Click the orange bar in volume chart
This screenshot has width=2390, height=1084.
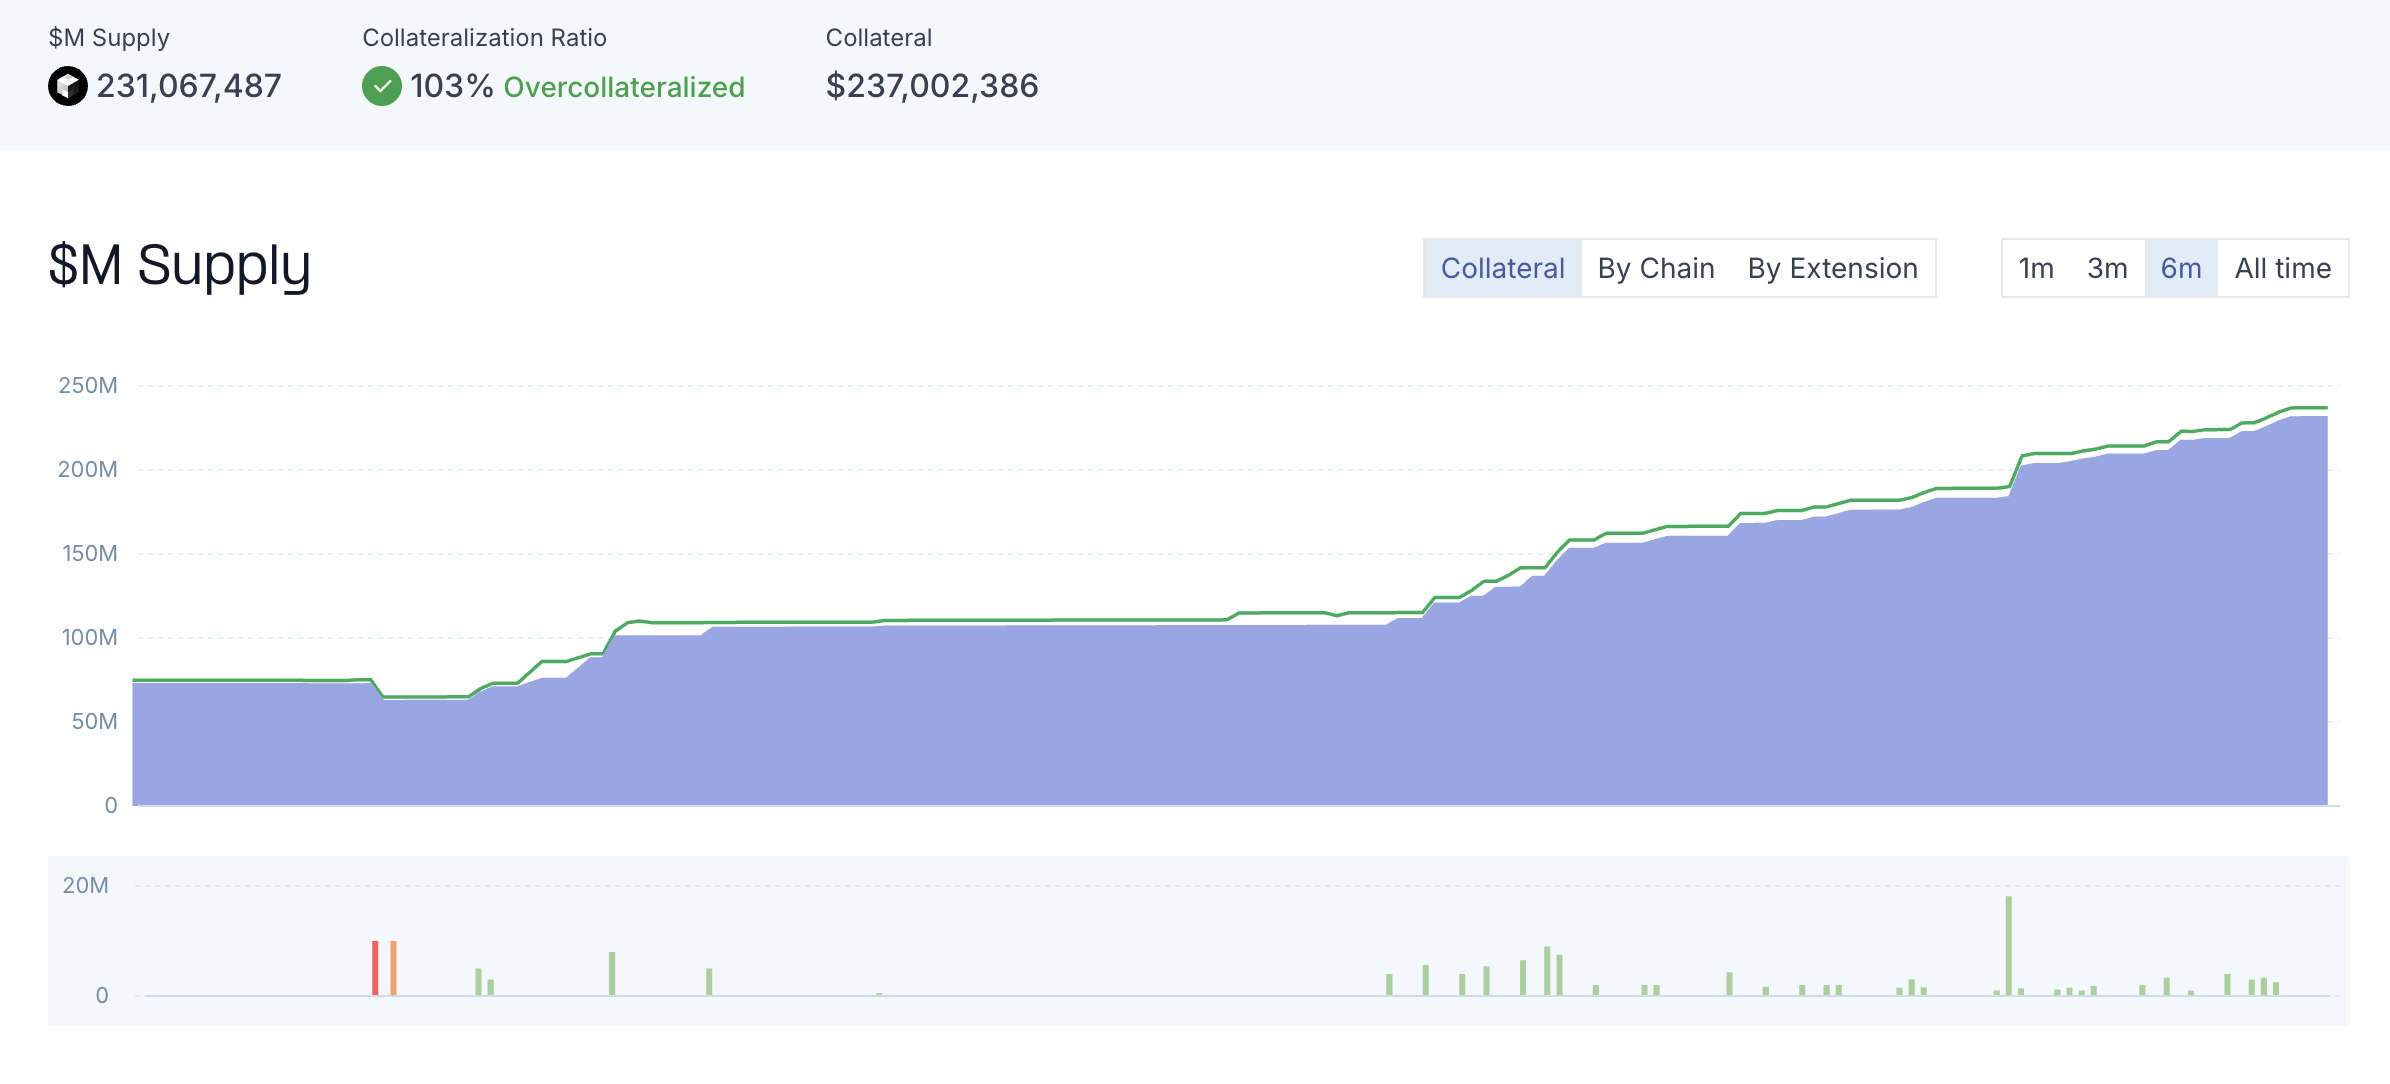pos(393,968)
